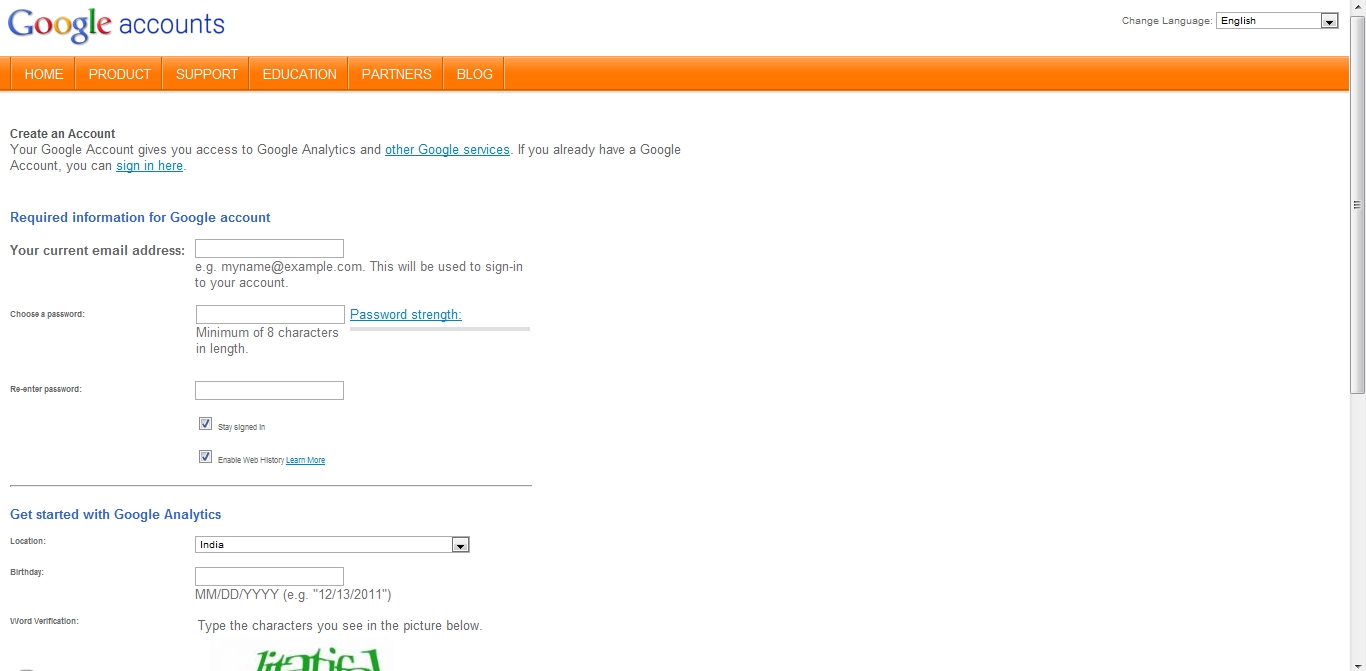Image resolution: width=1366 pixels, height=671 pixels.
Task: Click the "Word Verification:" label
Action: [x=44, y=621]
